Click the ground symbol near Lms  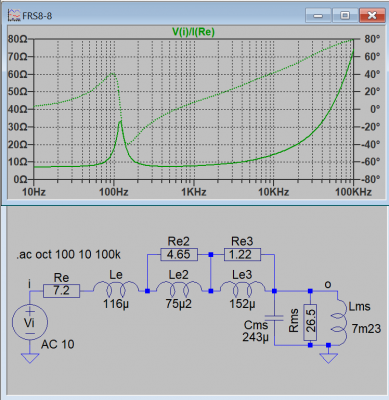pos(328,358)
